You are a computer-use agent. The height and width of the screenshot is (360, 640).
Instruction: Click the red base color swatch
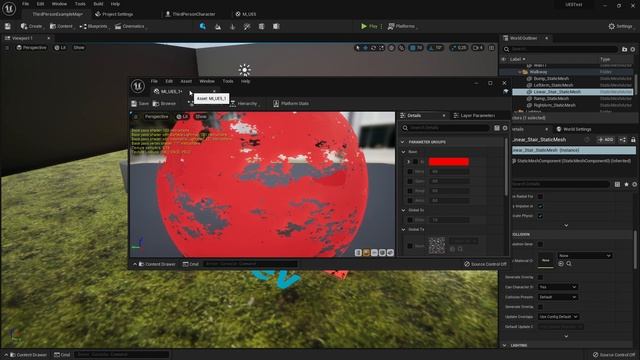[x=449, y=162]
